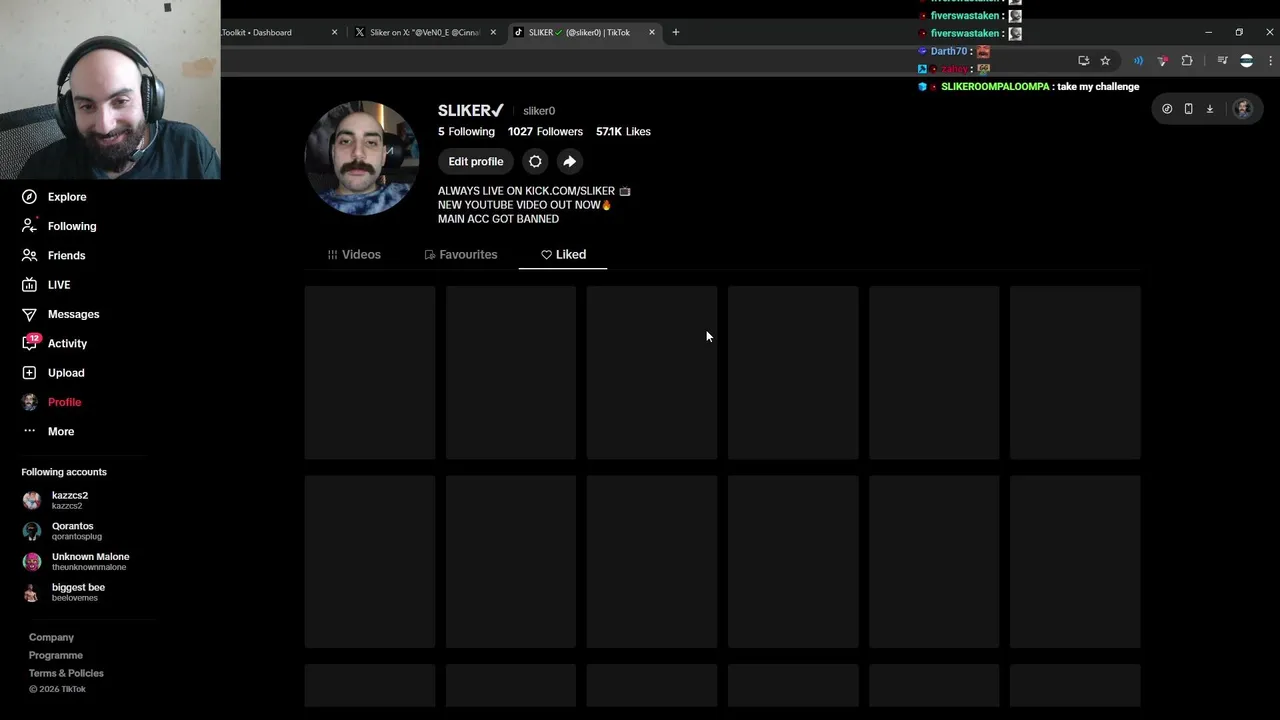Viewport: 1280px width, 720px height.
Task: Expand the More menu in sidebar
Action: 48,431
